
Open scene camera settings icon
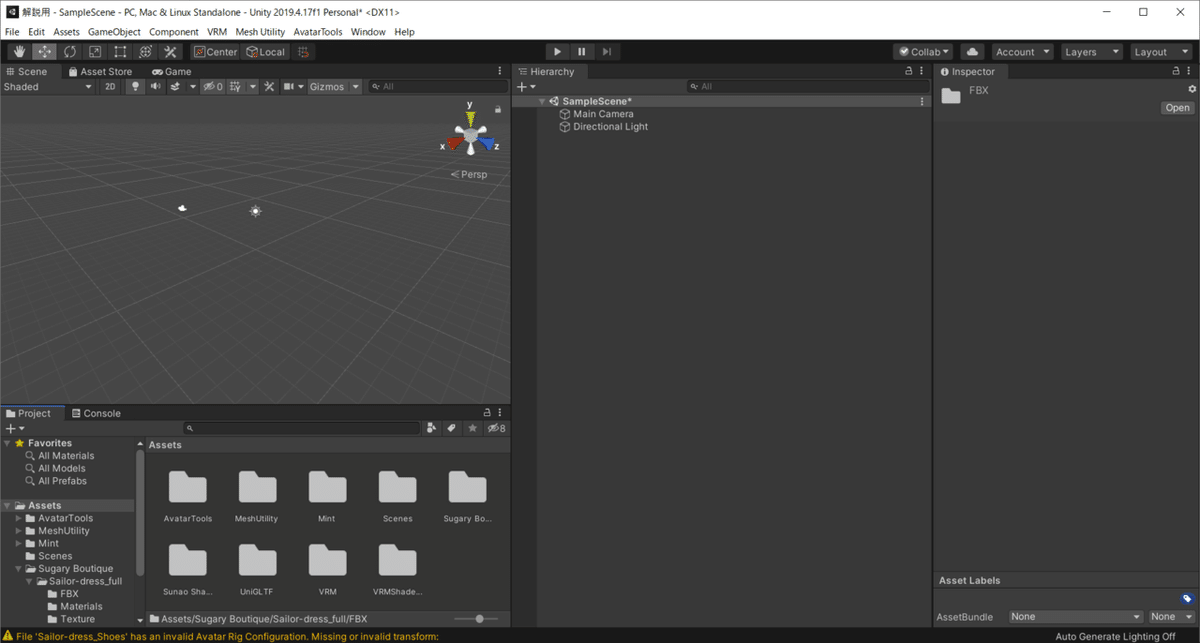click(x=289, y=87)
